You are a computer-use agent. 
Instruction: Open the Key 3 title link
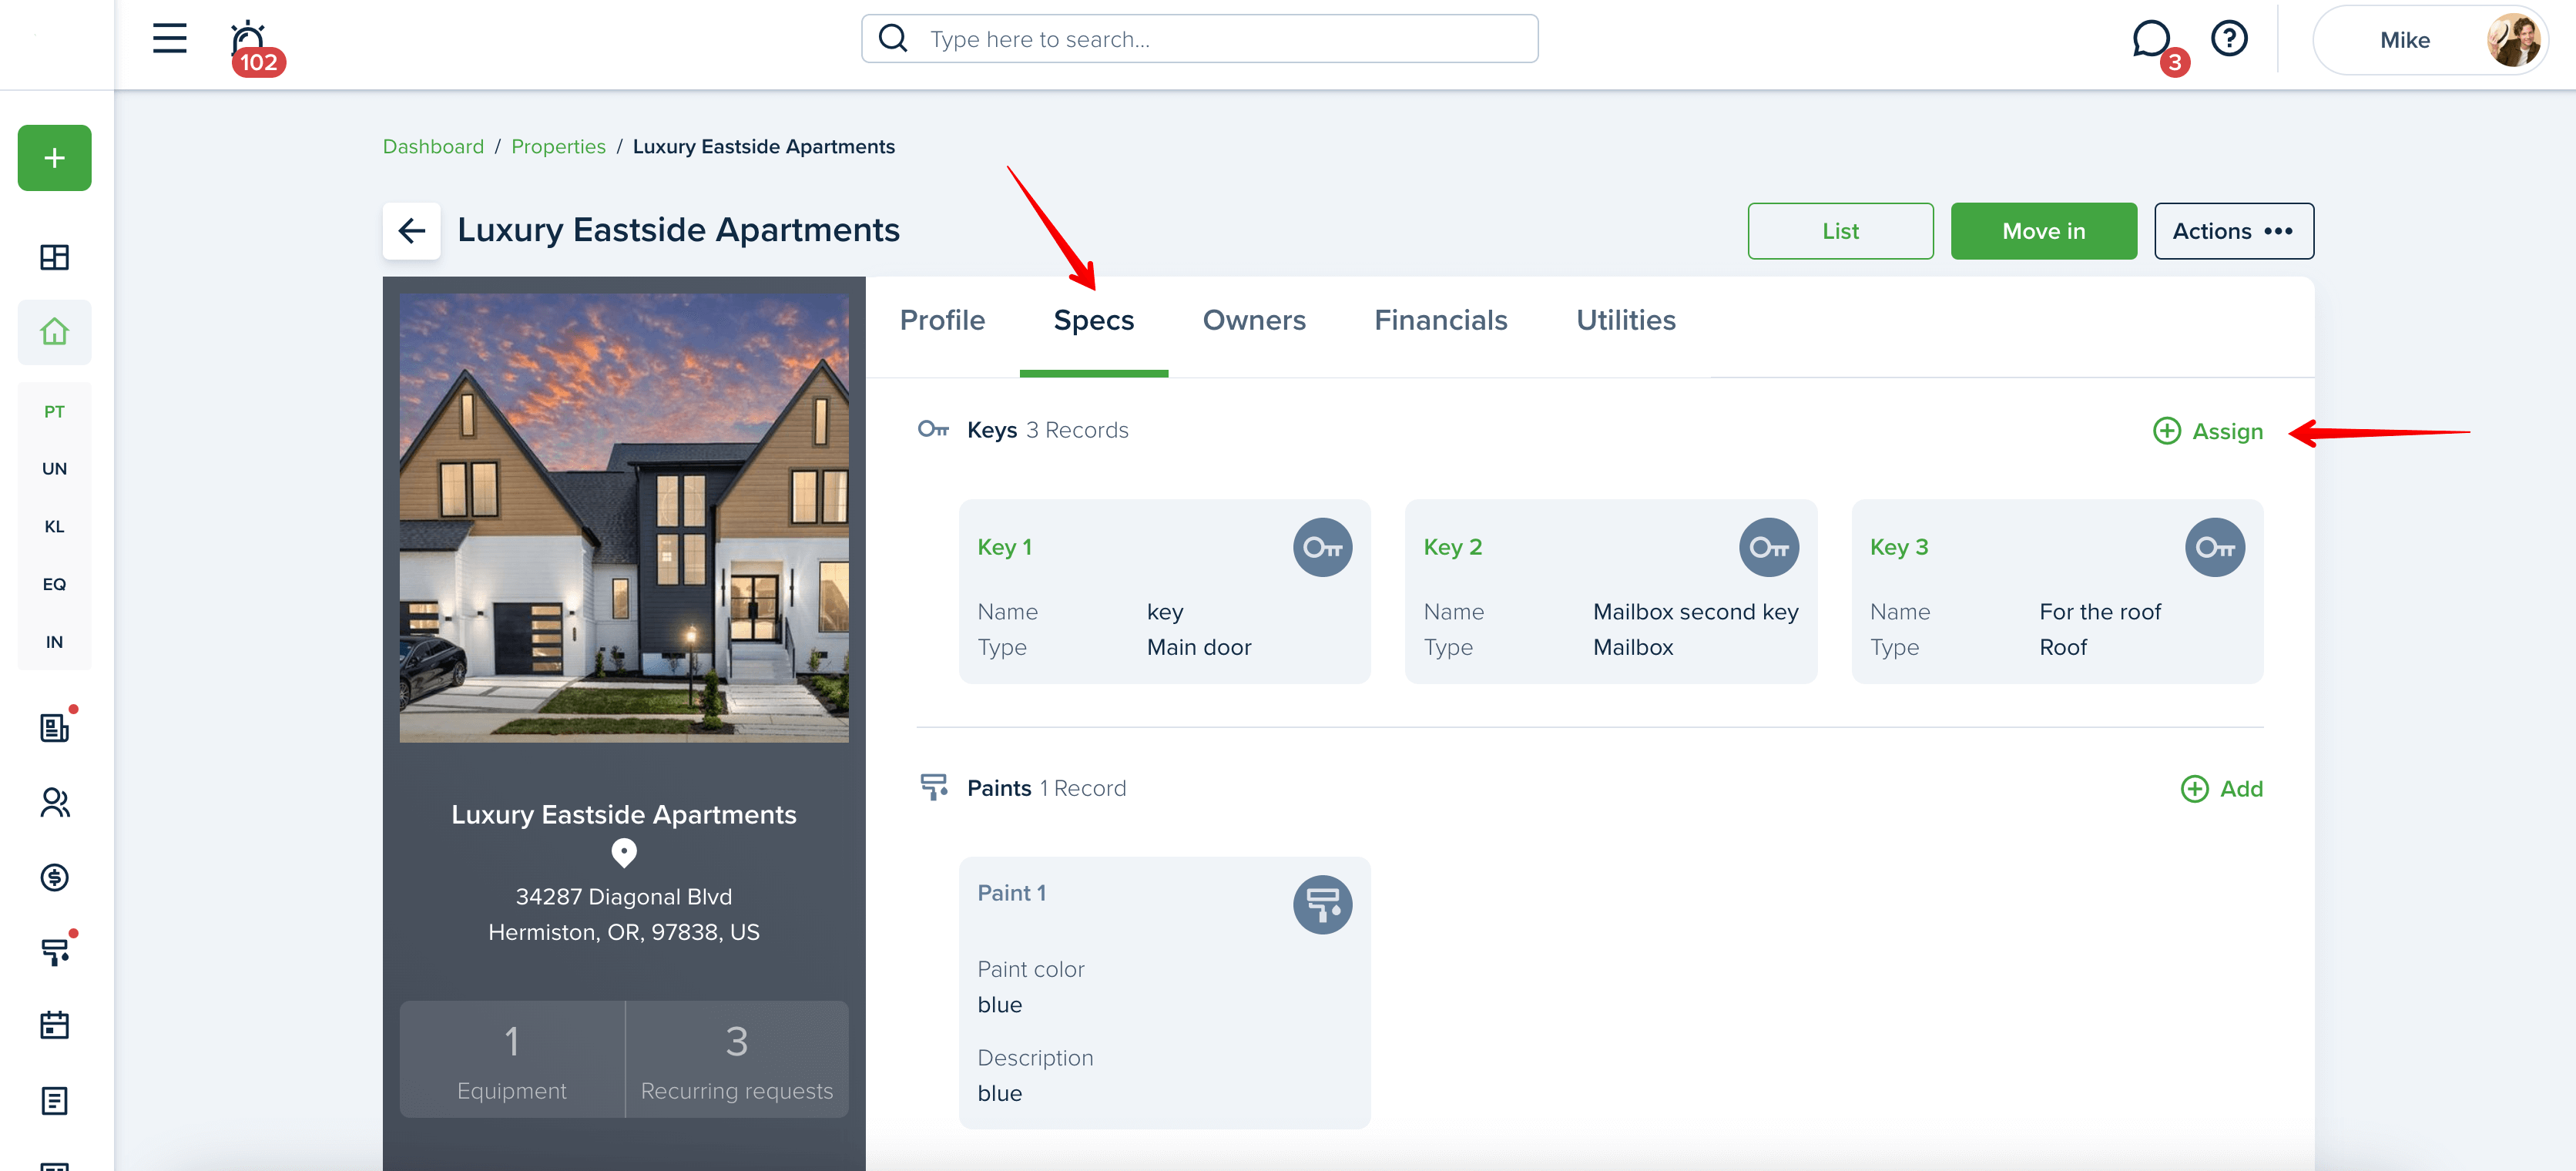tap(1899, 547)
